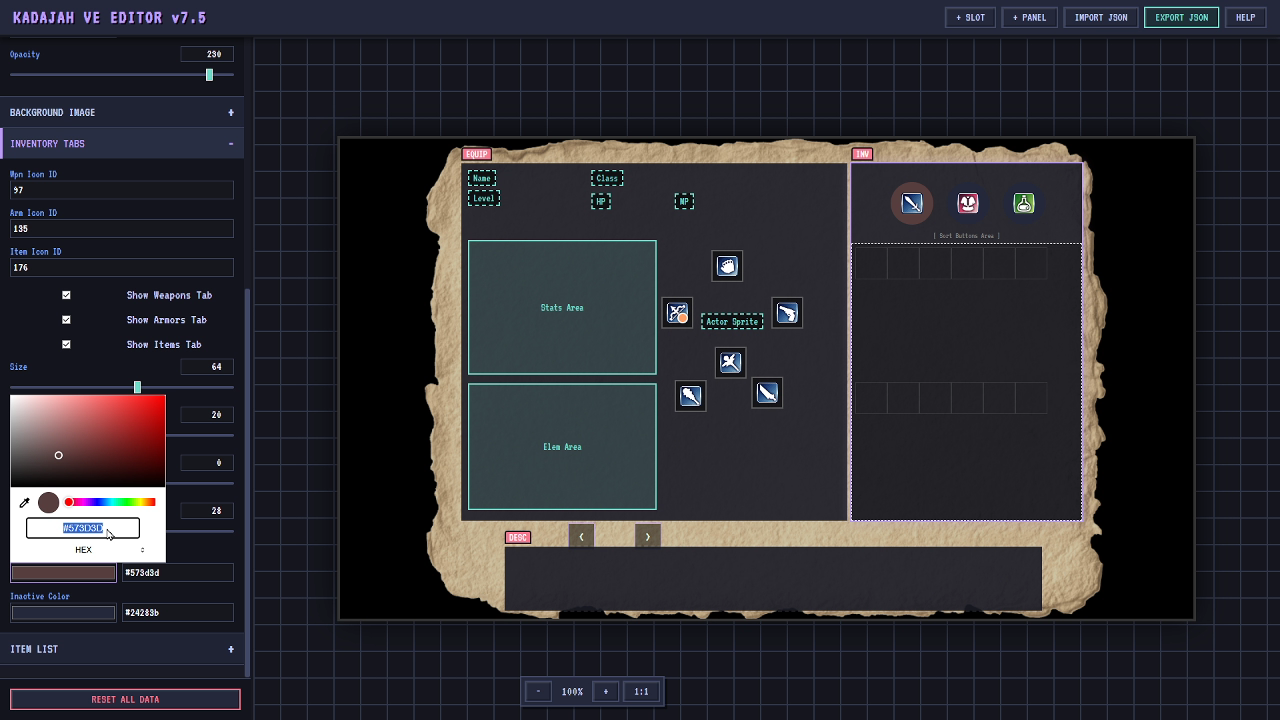Select the INV panel label
This screenshot has width=1280, height=720.
tap(862, 154)
